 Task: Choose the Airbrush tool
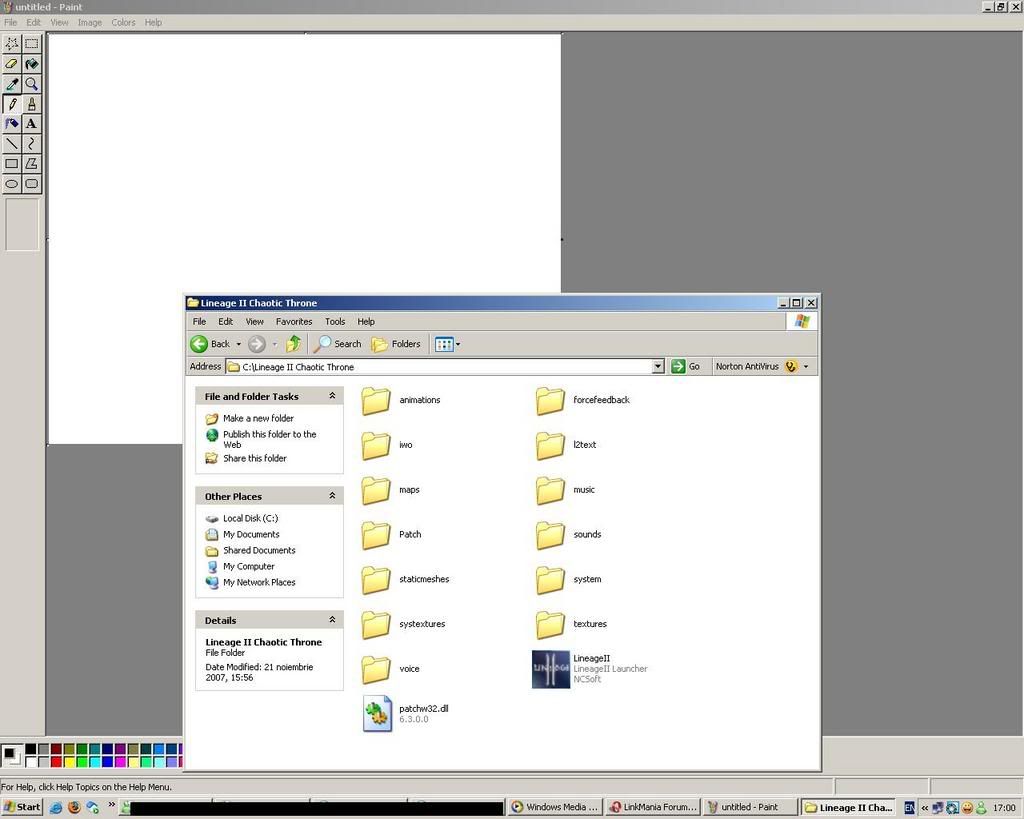(12, 124)
